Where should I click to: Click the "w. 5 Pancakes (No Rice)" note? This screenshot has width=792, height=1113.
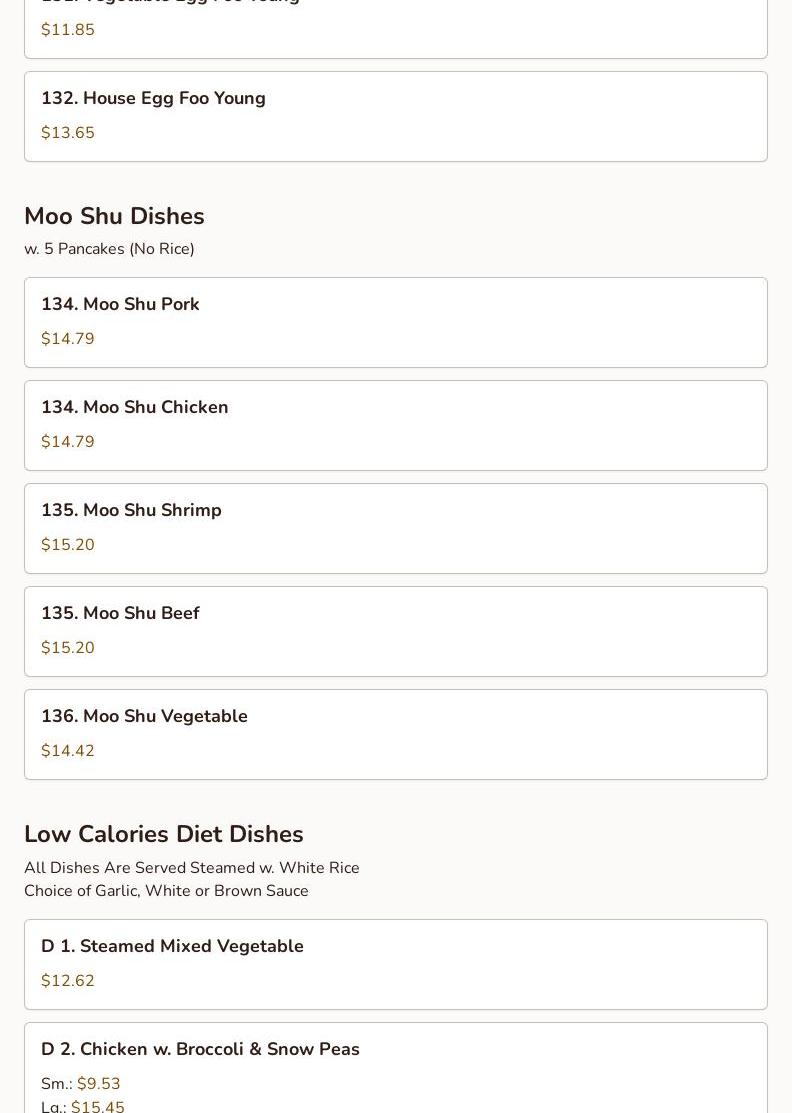[x=109, y=249]
